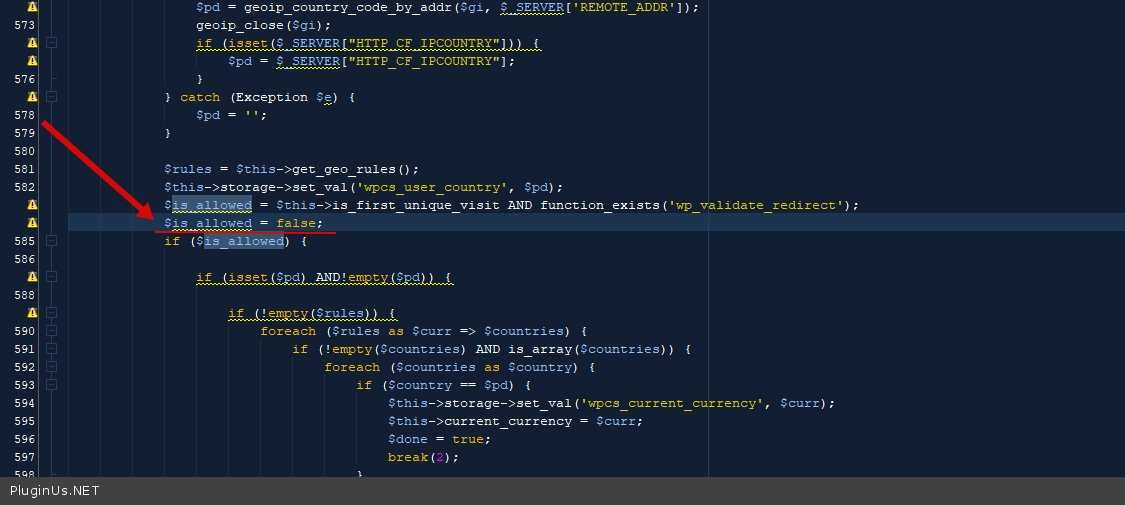1125x505 pixels.
Task: Fold the isset HTTP_CF_IPCOUNTRY if block
Action: point(52,43)
